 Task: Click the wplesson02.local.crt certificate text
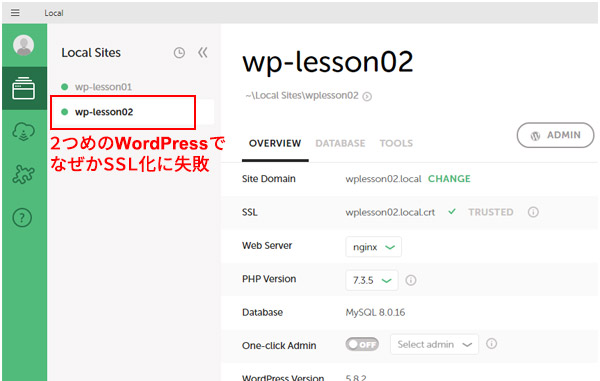390,212
